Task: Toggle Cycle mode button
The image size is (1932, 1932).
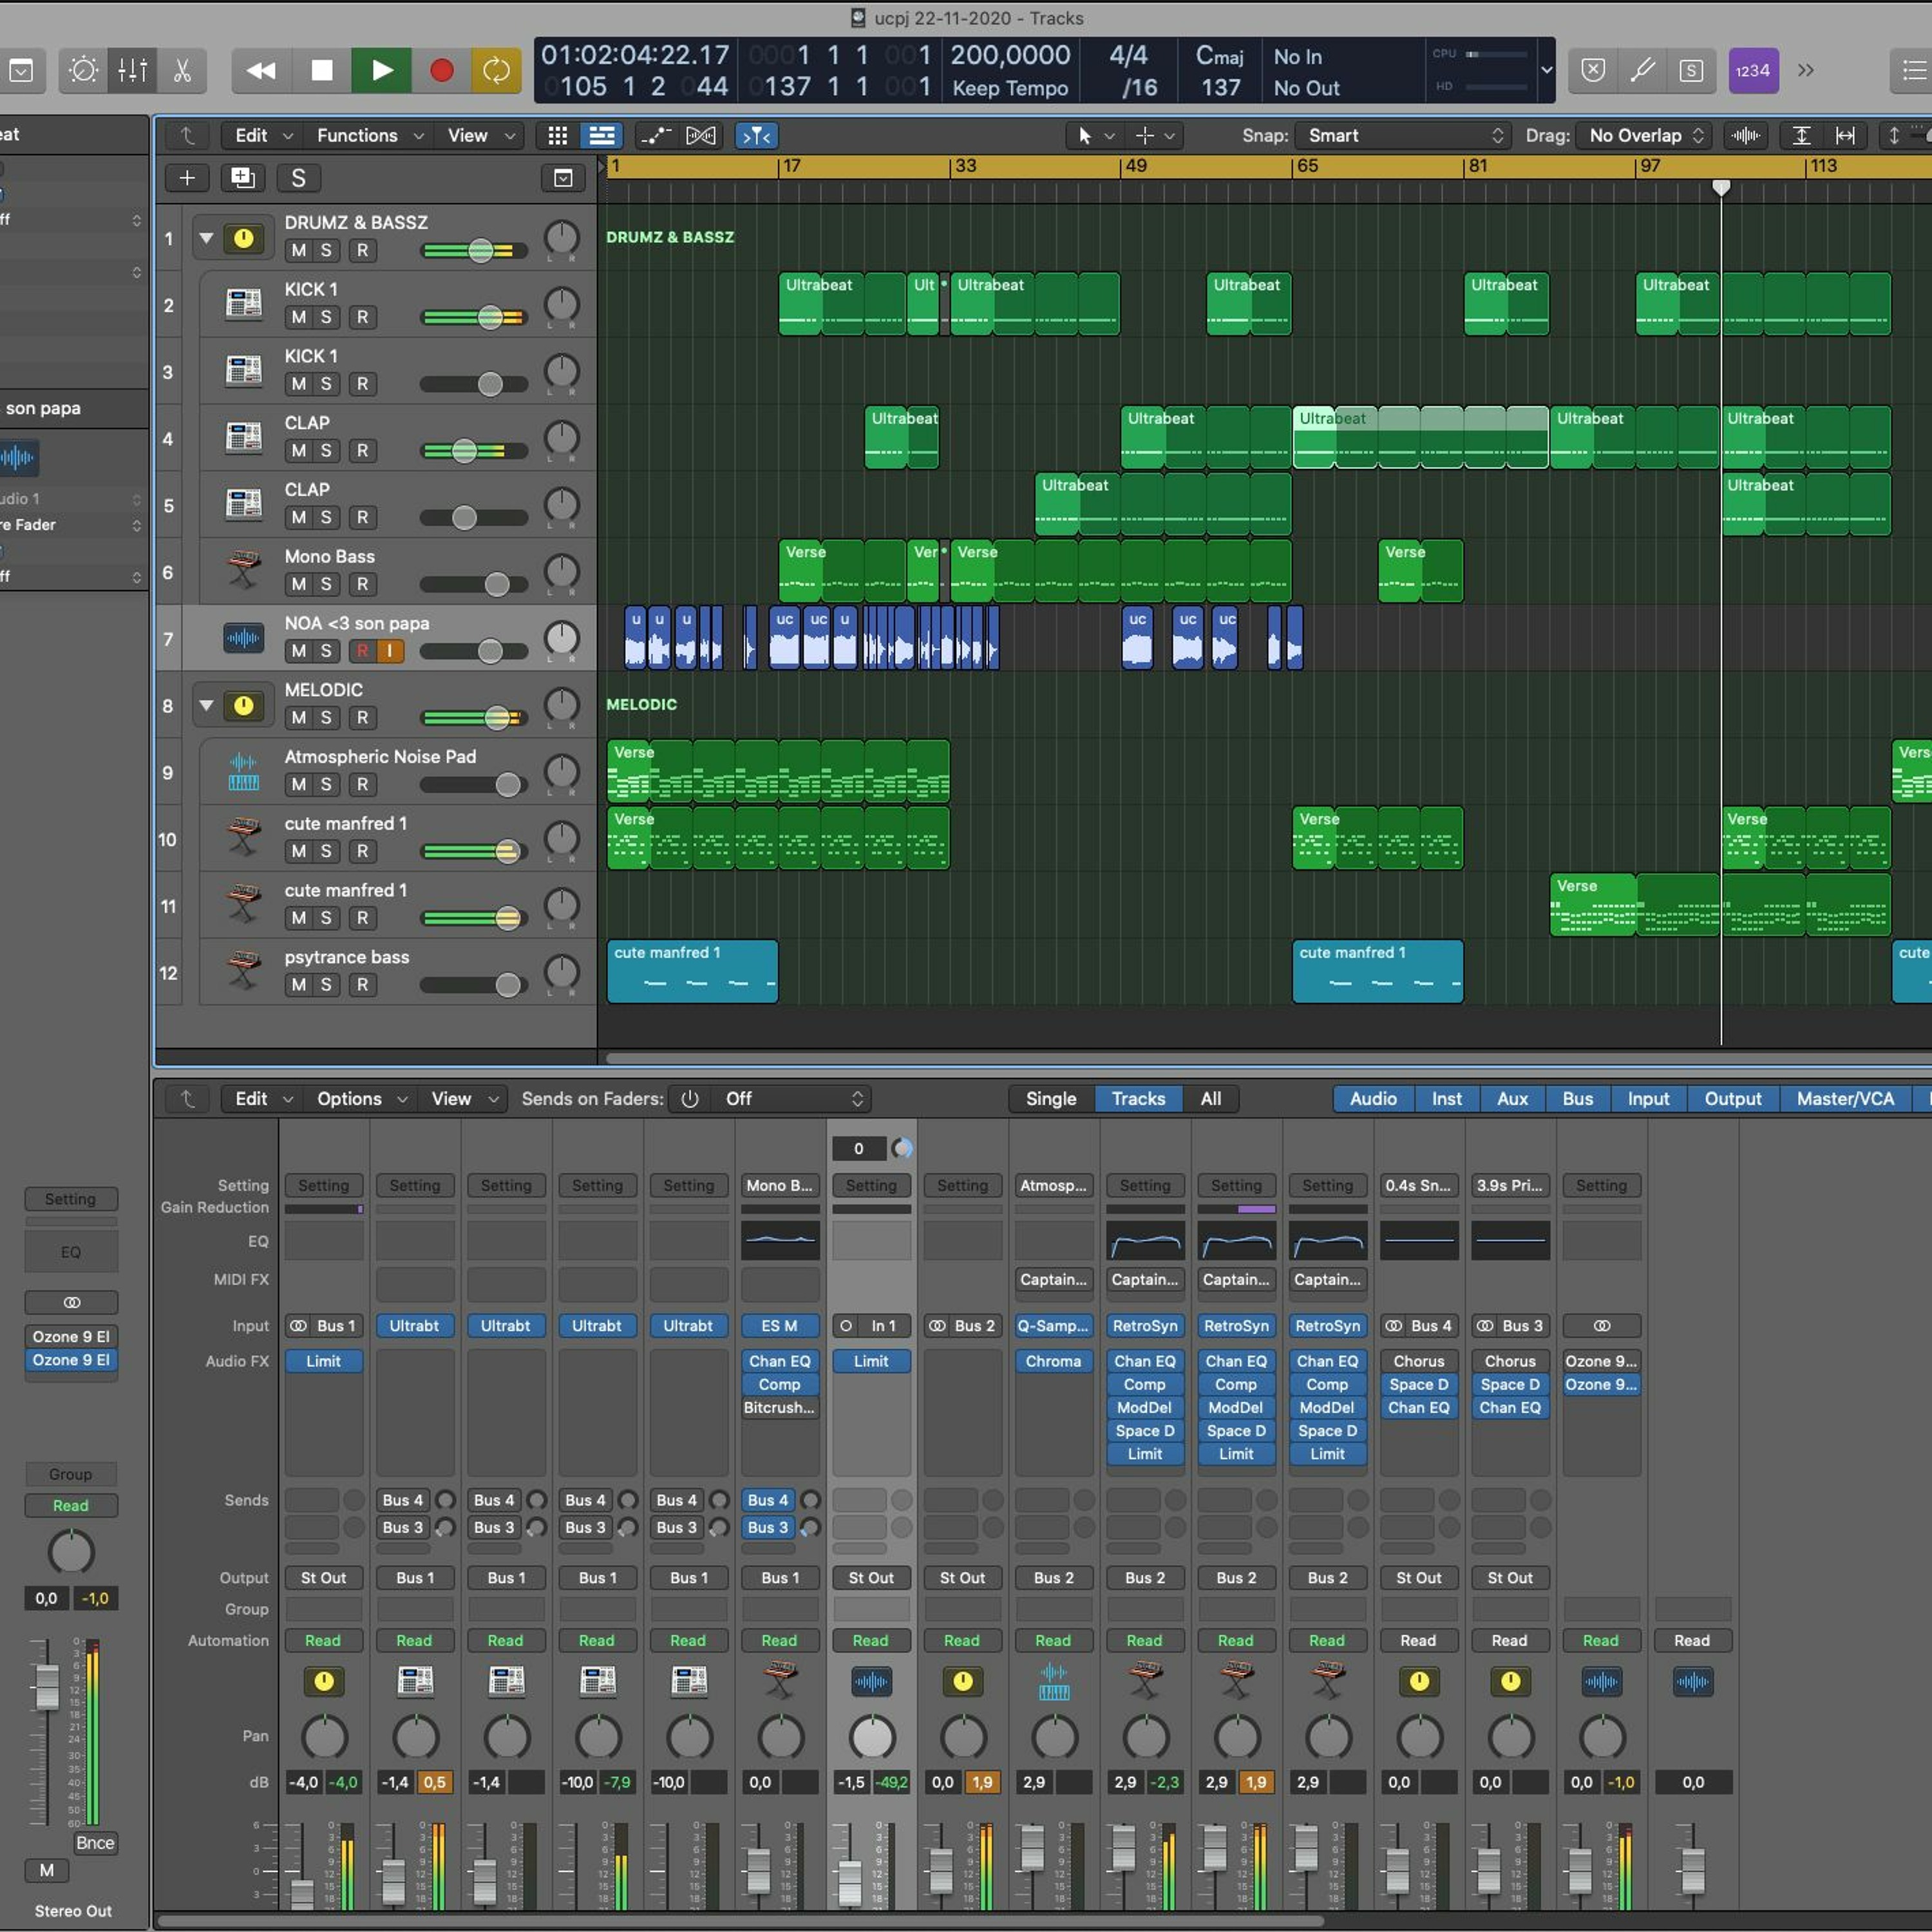Action: click(x=496, y=70)
